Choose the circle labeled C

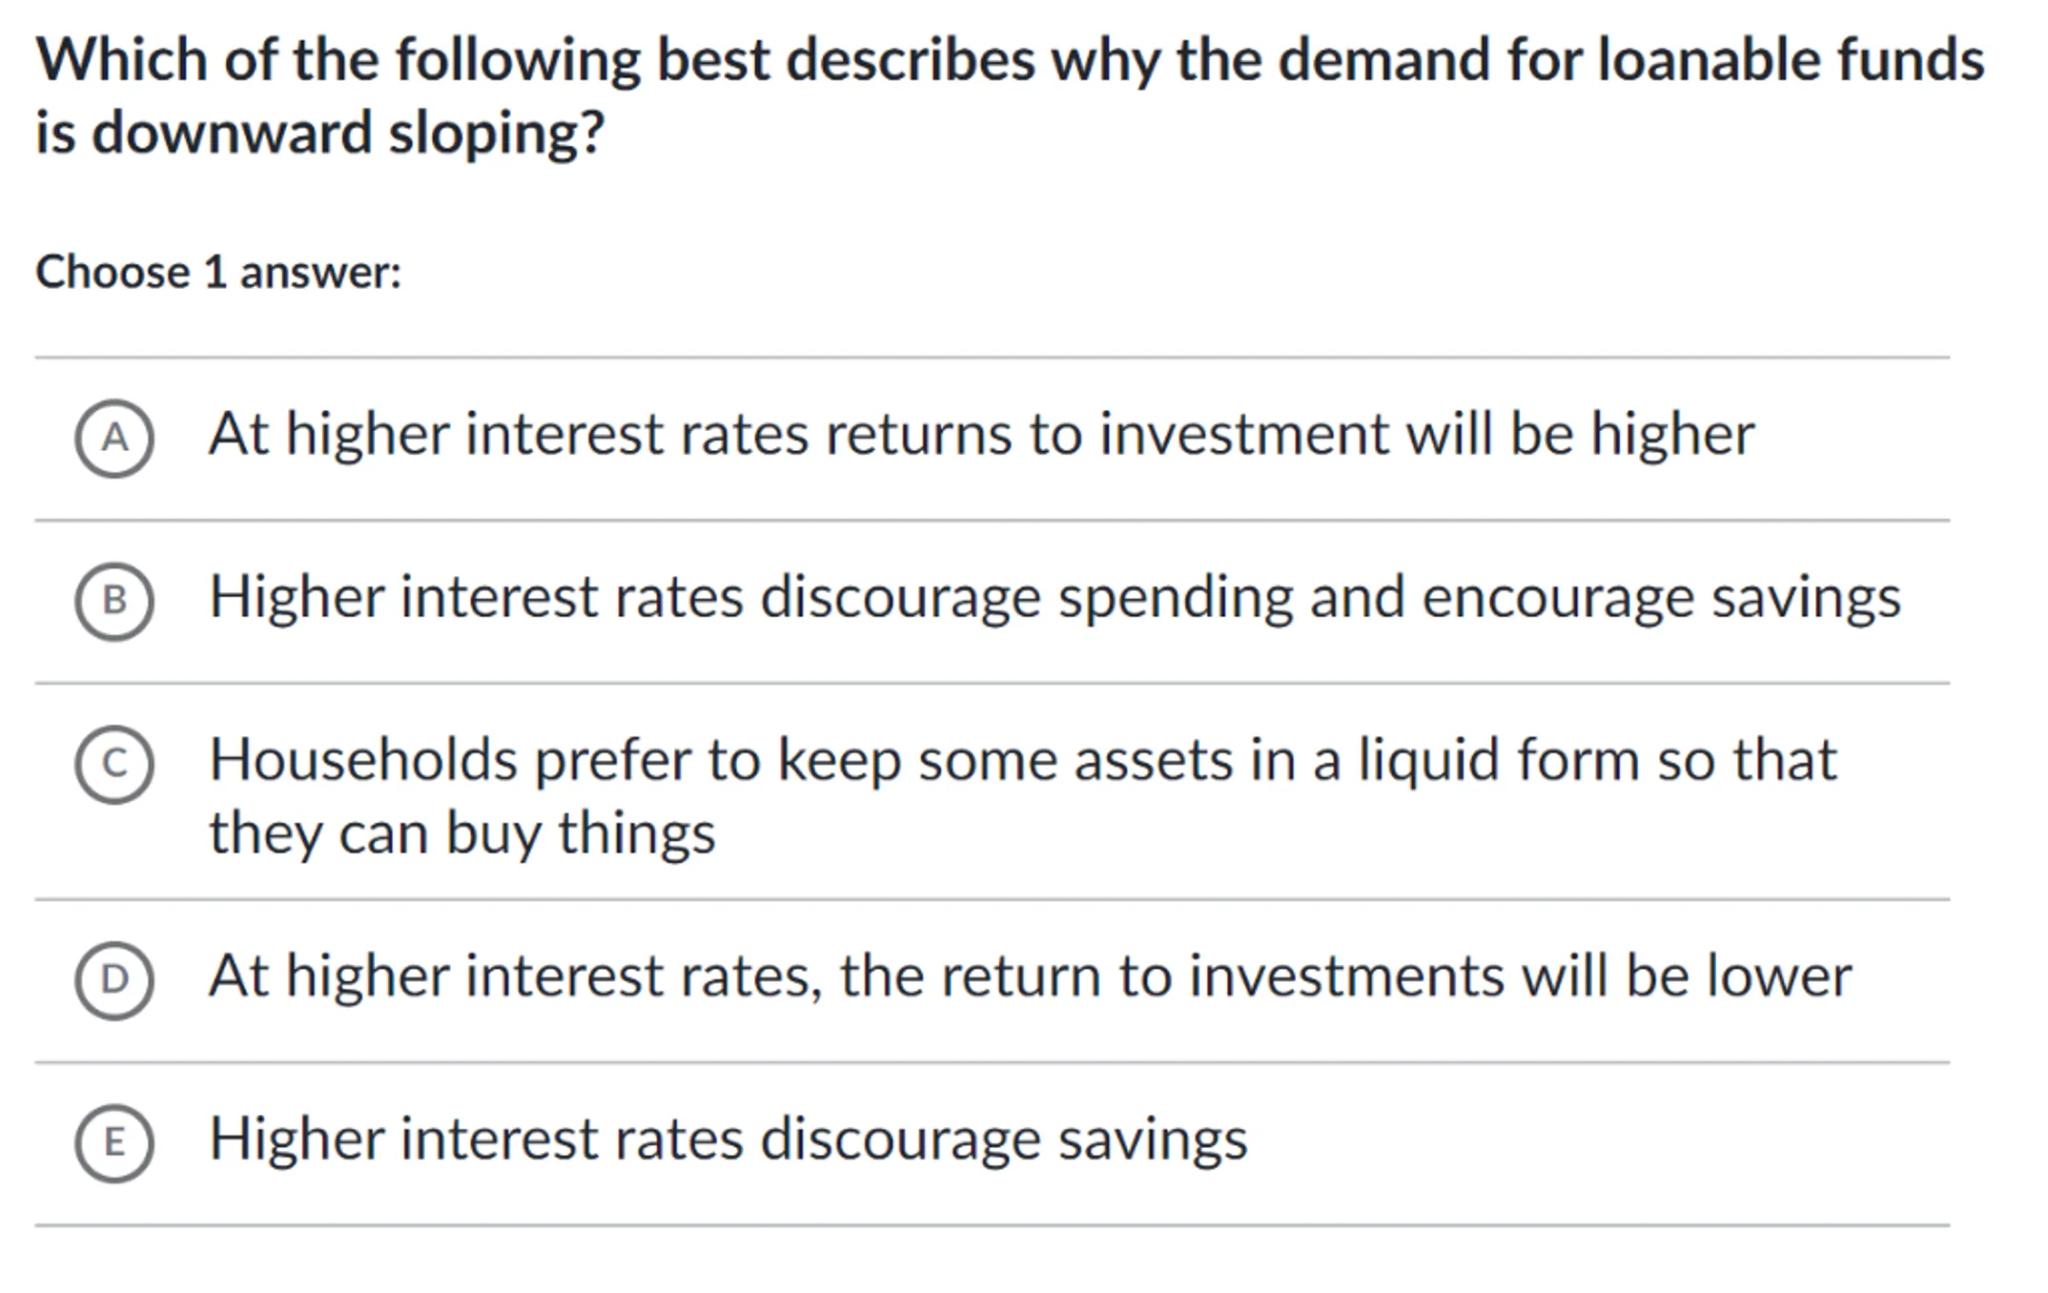coord(114,764)
